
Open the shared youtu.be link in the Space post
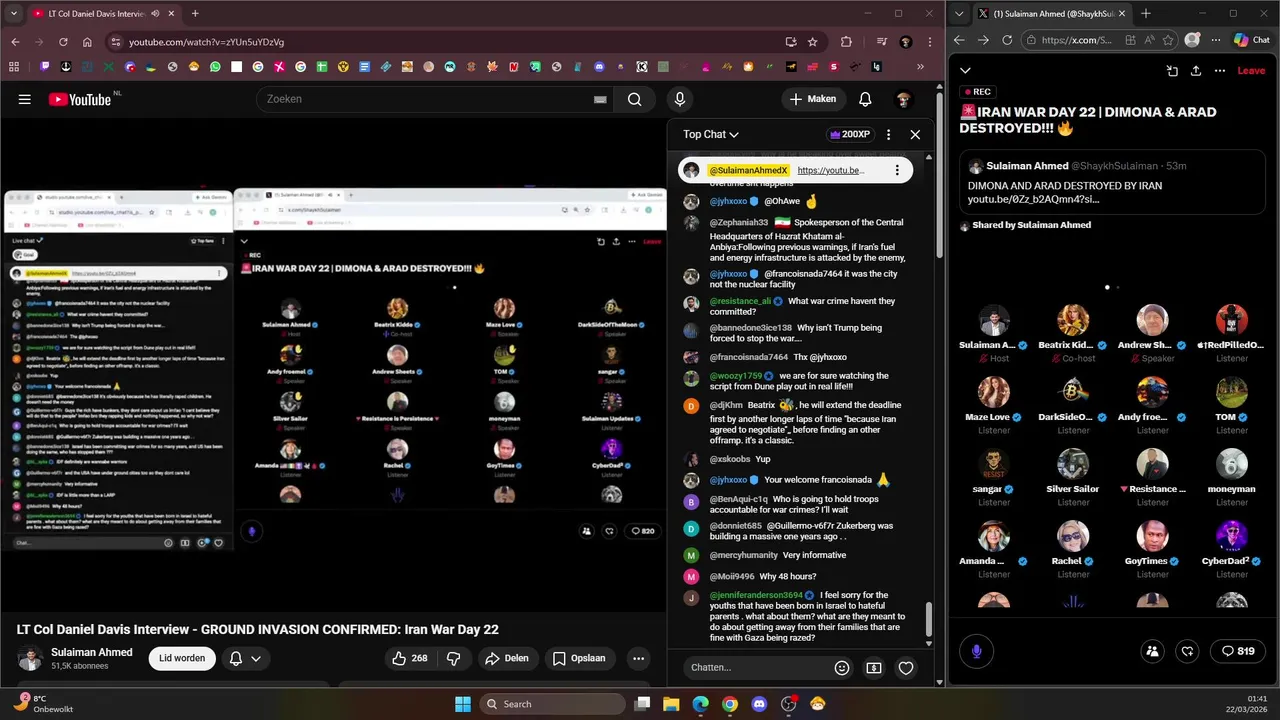pyautogui.click(x=1034, y=199)
